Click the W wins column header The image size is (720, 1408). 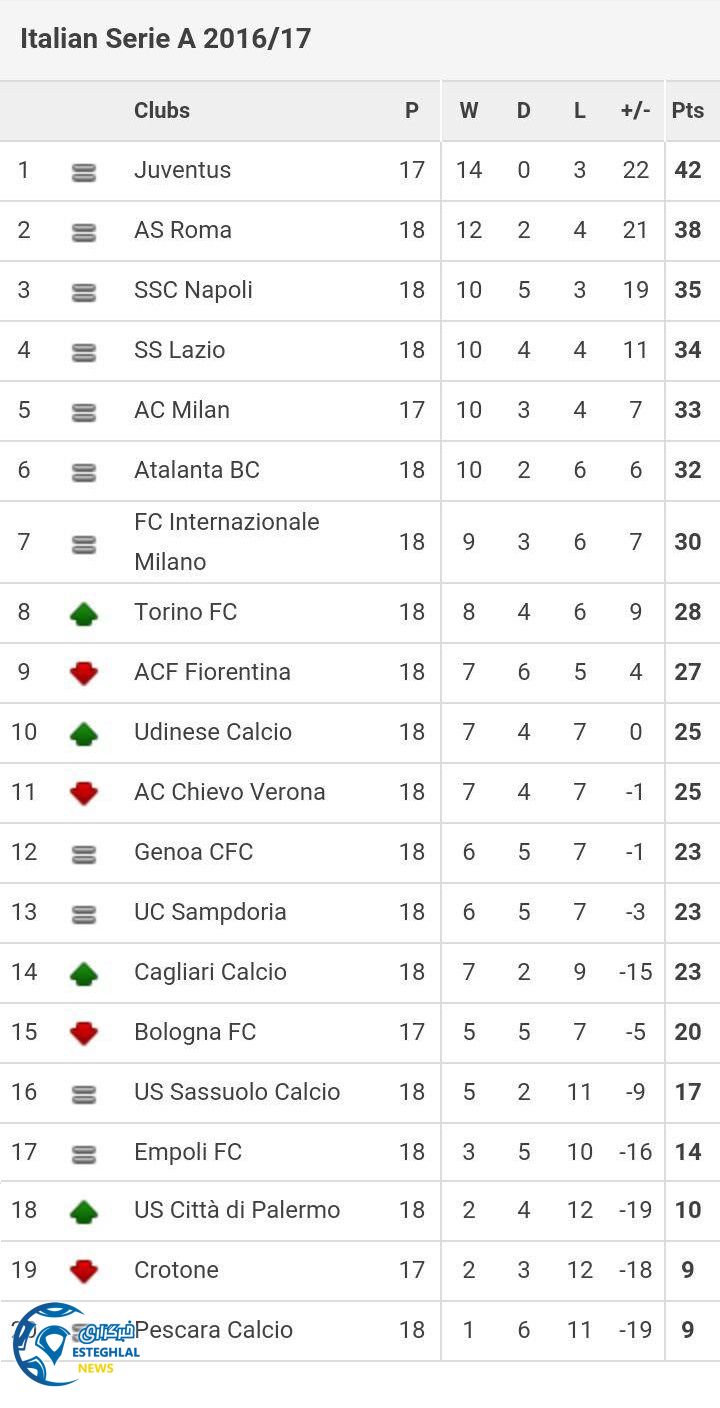468,111
